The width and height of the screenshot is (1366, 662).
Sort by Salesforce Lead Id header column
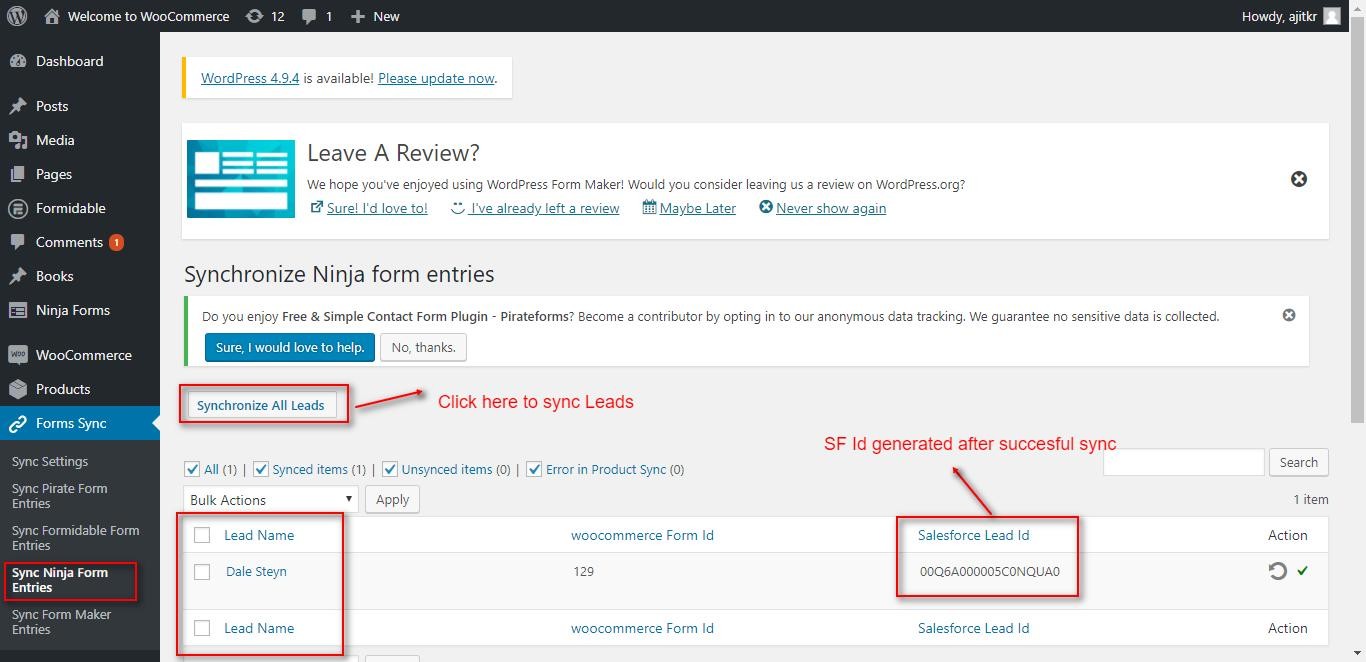point(973,535)
